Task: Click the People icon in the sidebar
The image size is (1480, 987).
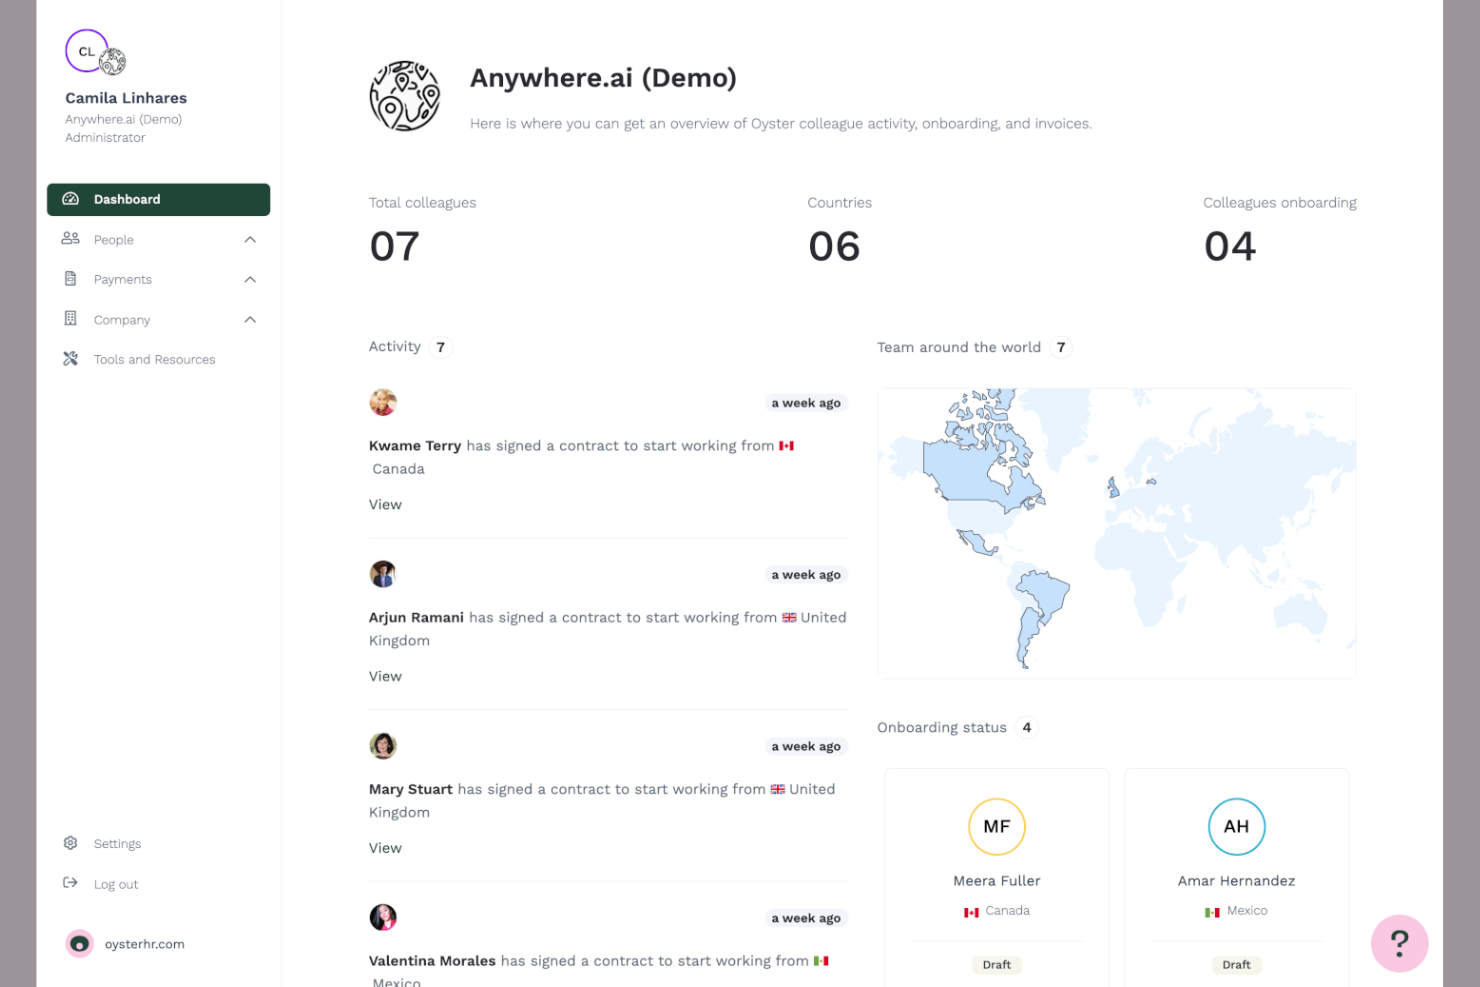Action: [x=70, y=239]
